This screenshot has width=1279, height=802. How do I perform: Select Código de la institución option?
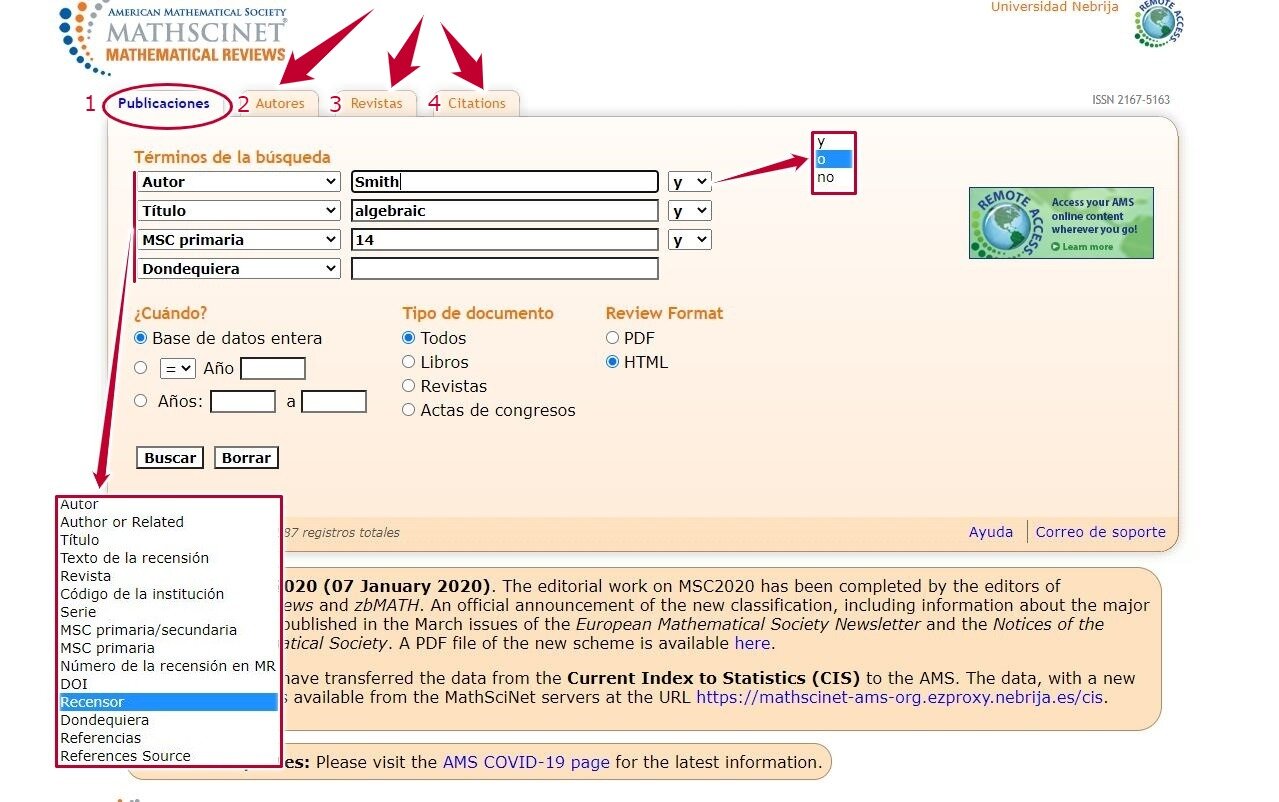pyautogui.click(x=168, y=594)
